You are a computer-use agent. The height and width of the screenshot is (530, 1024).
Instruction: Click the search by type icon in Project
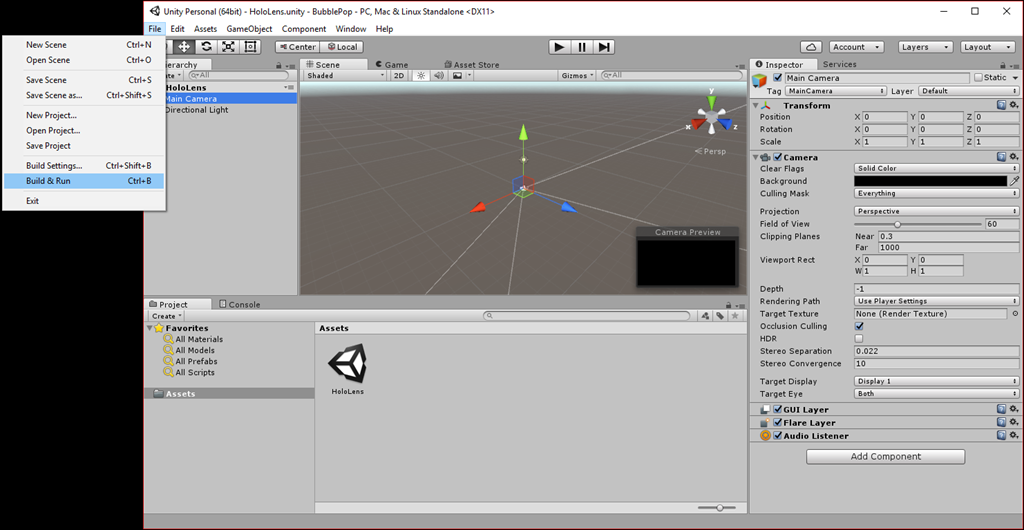pyautogui.click(x=705, y=316)
